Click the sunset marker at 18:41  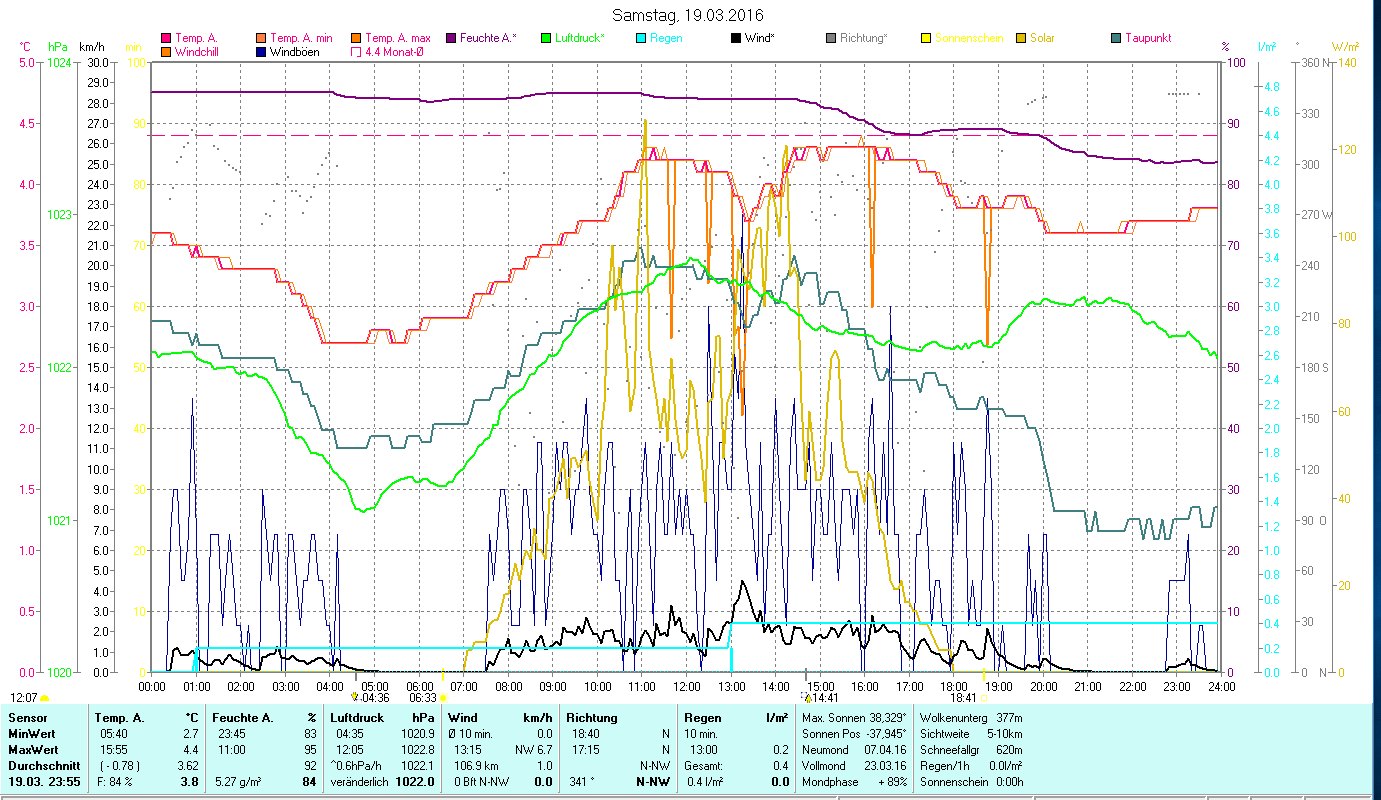(985, 697)
